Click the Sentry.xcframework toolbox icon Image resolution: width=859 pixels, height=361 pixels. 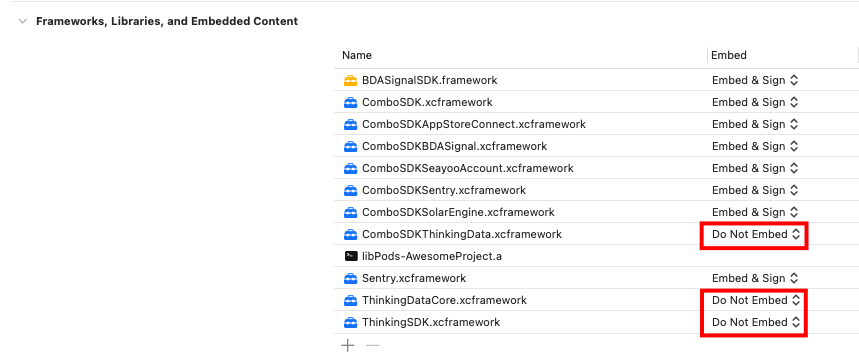pos(351,278)
